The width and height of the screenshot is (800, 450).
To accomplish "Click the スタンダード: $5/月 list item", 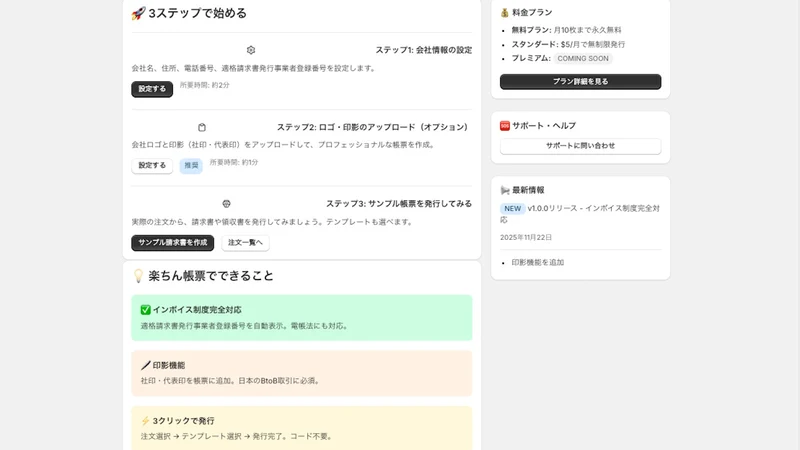I will [x=568, y=44].
